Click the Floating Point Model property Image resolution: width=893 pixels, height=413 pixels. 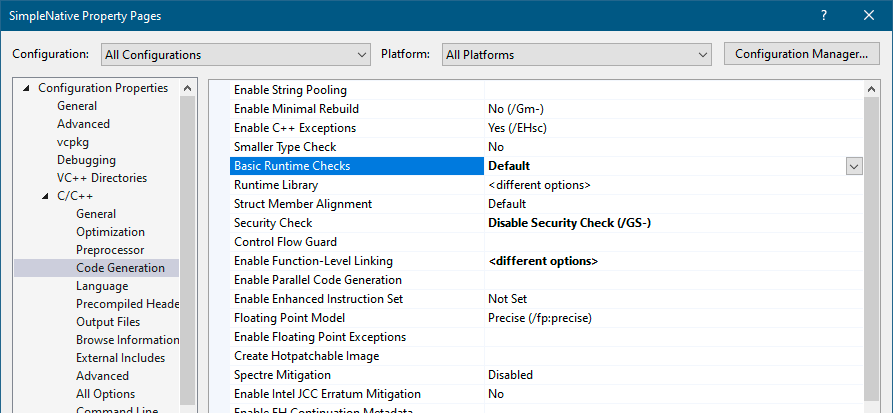[x=289, y=318]
